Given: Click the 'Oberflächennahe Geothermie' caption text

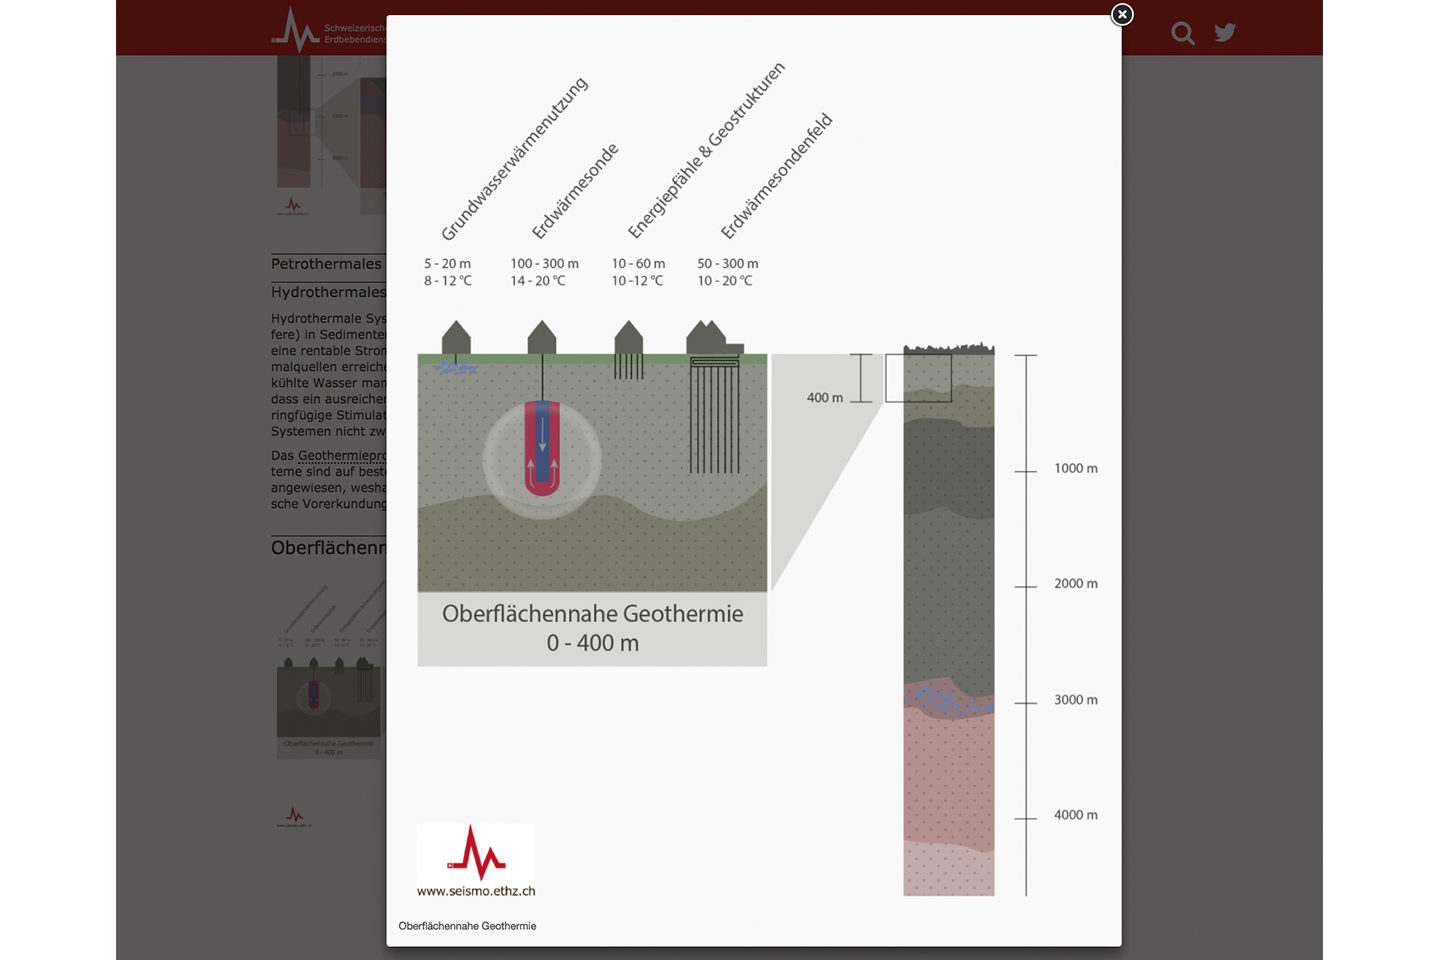Looking at the screenshot, I should tap(467, 926).
